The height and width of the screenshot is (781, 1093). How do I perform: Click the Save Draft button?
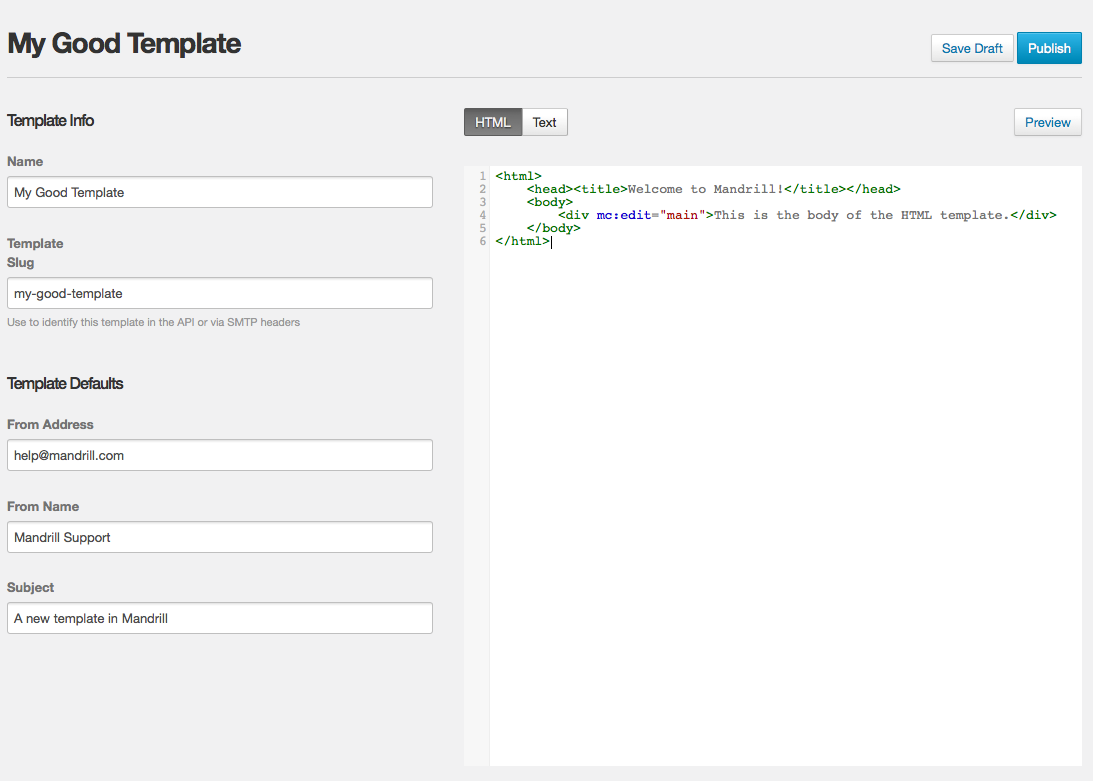tap(972, 48)
